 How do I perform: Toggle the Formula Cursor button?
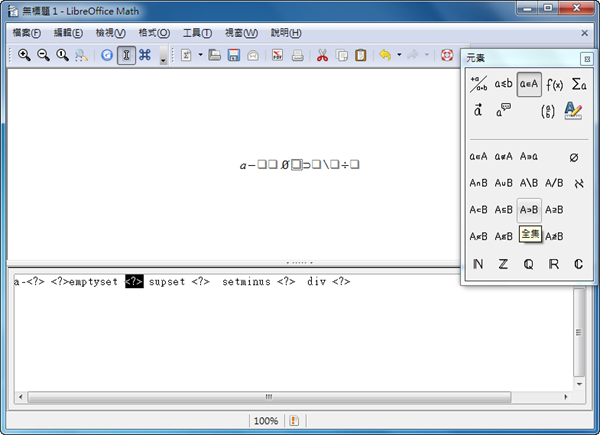tap(126, 55)
